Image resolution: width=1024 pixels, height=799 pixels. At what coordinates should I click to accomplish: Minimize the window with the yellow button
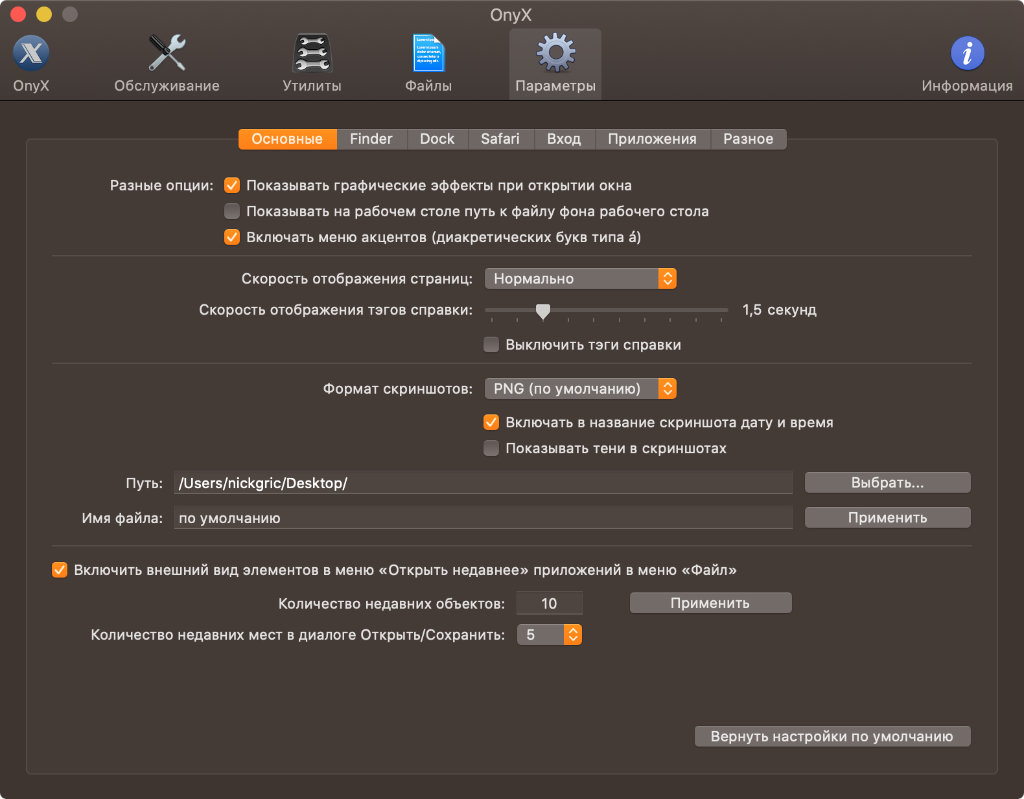coord(44,14)
